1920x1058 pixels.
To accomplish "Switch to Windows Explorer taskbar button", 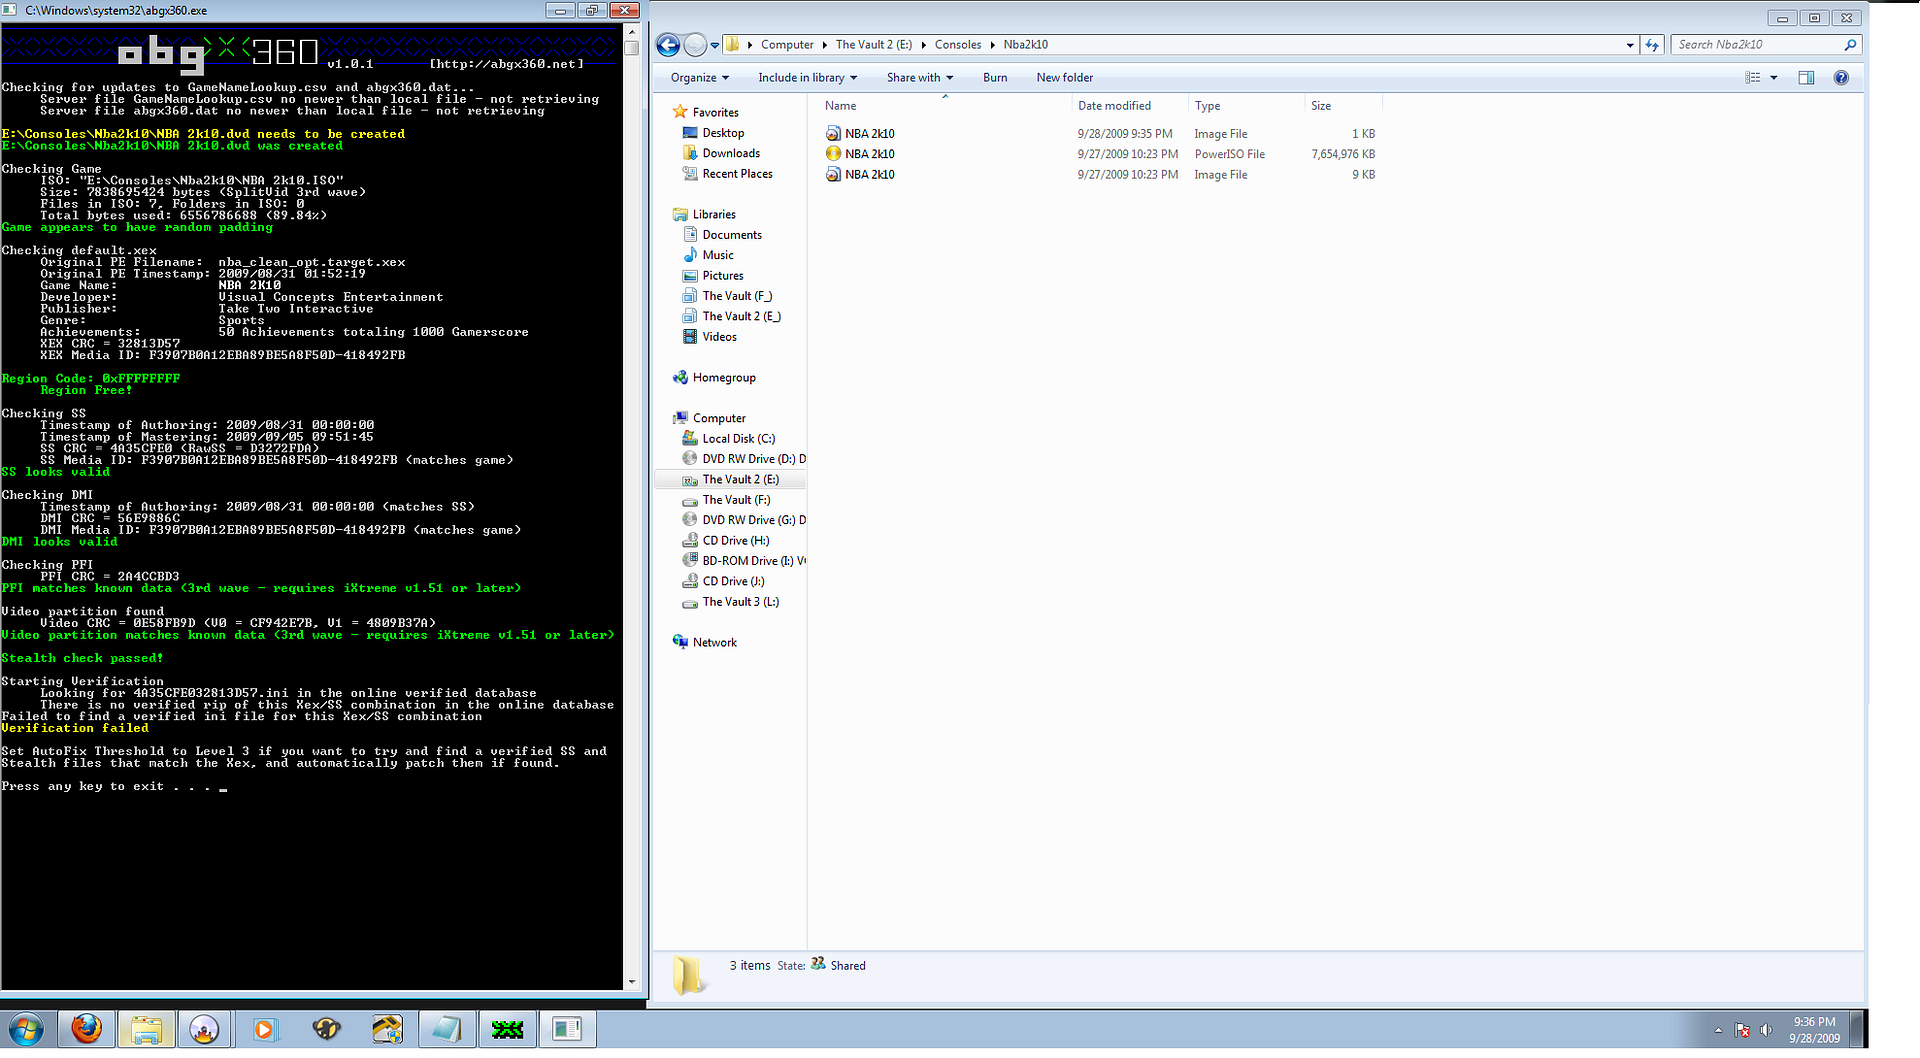I will coord(146,1029).
